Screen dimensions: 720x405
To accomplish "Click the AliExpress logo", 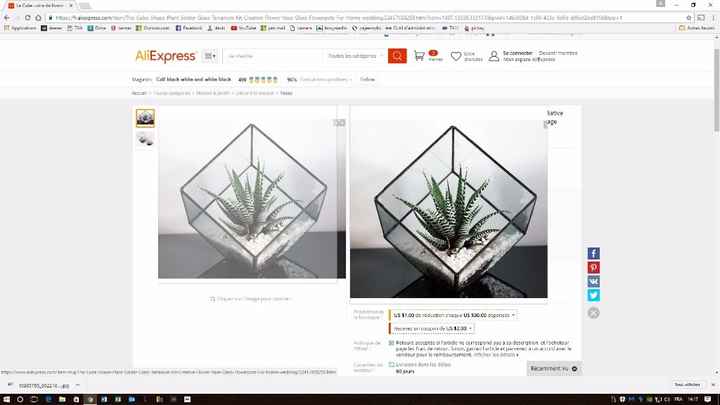I will (x=165, y=56).
